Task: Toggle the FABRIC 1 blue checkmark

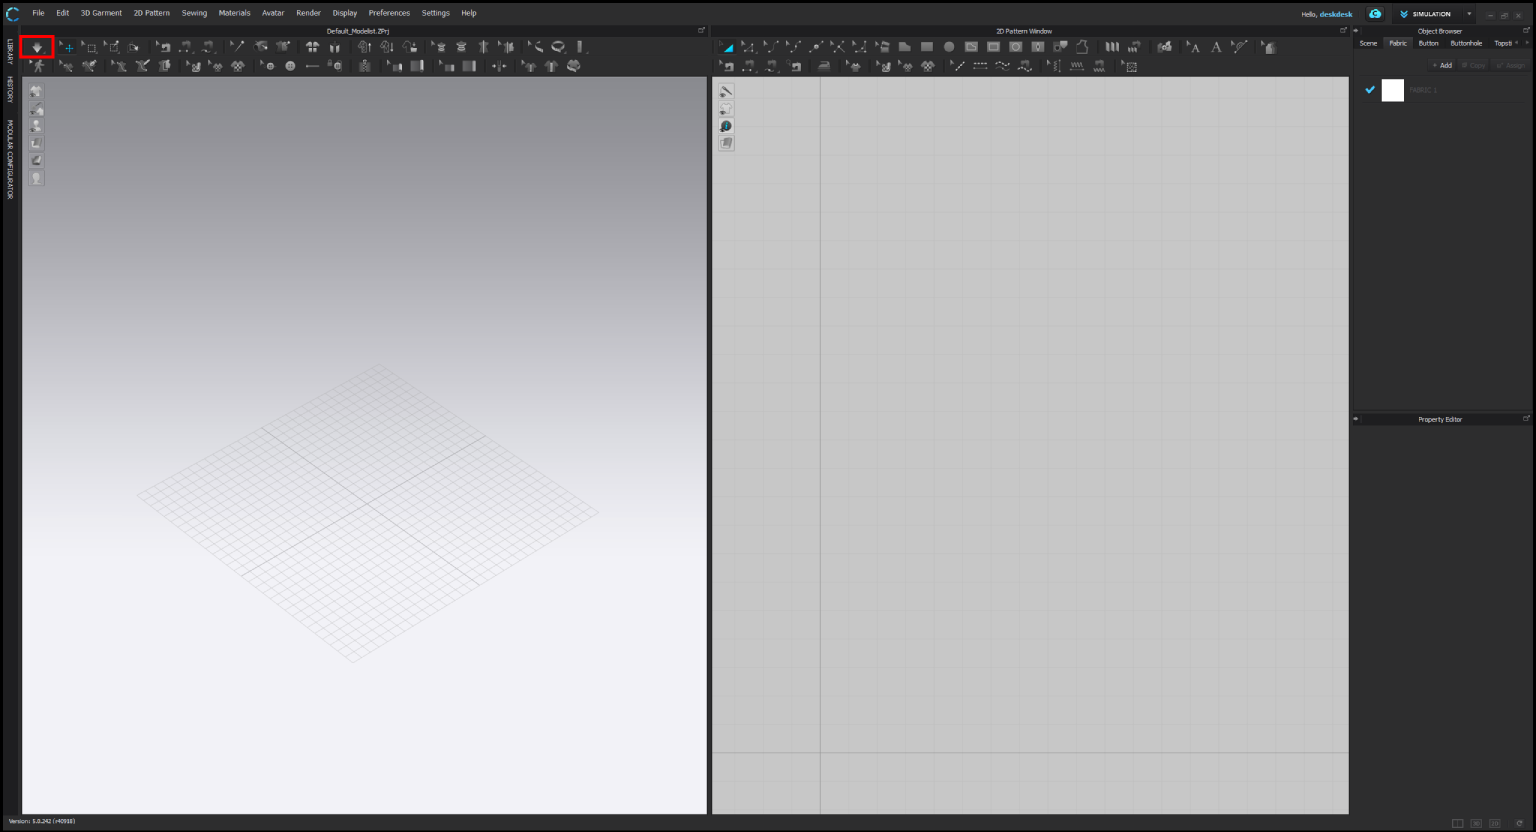Action: tap(1370, 90)
